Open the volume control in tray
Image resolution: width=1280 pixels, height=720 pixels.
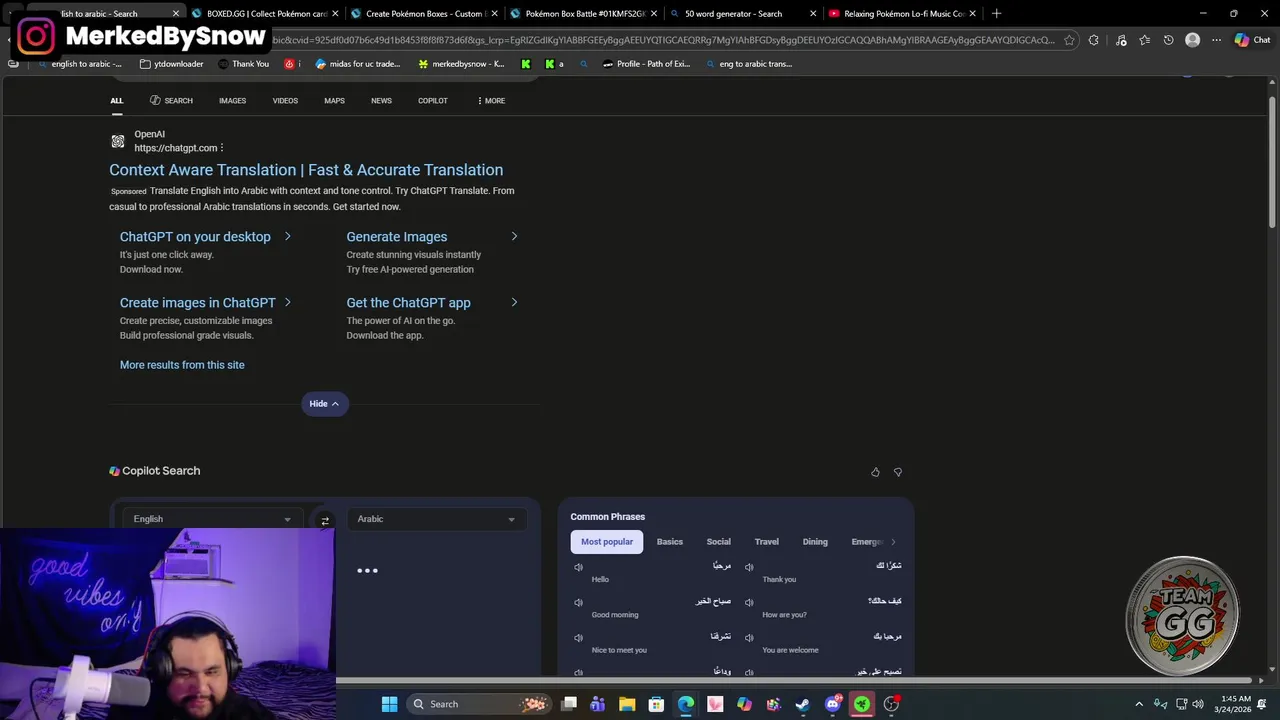point(1198,704)
